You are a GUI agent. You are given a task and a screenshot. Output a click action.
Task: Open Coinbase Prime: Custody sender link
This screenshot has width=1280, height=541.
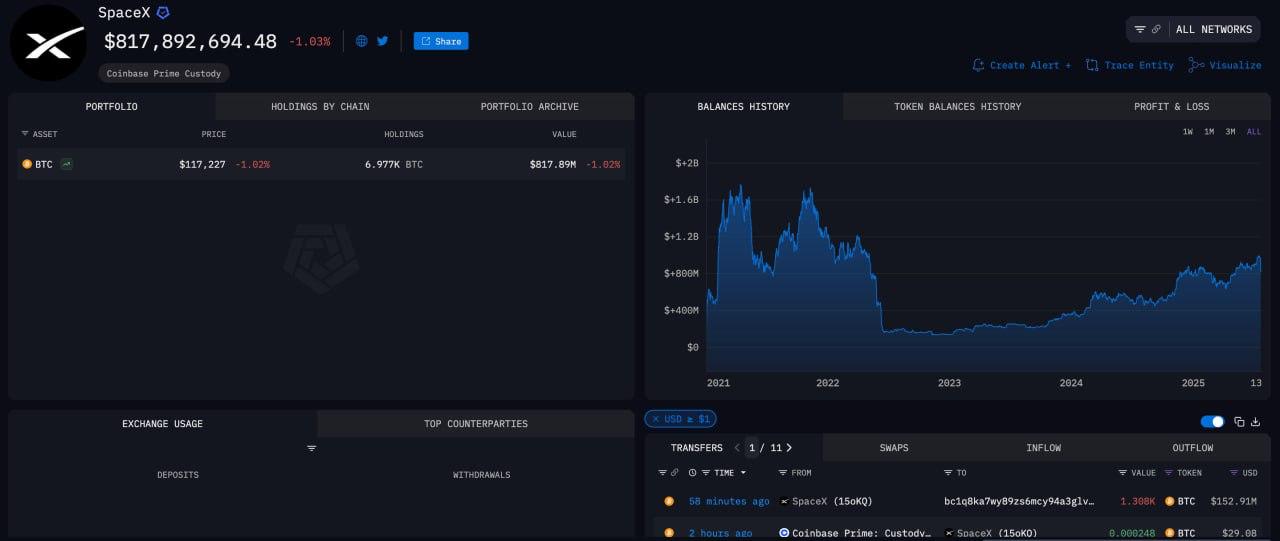[x=859, y=533]
